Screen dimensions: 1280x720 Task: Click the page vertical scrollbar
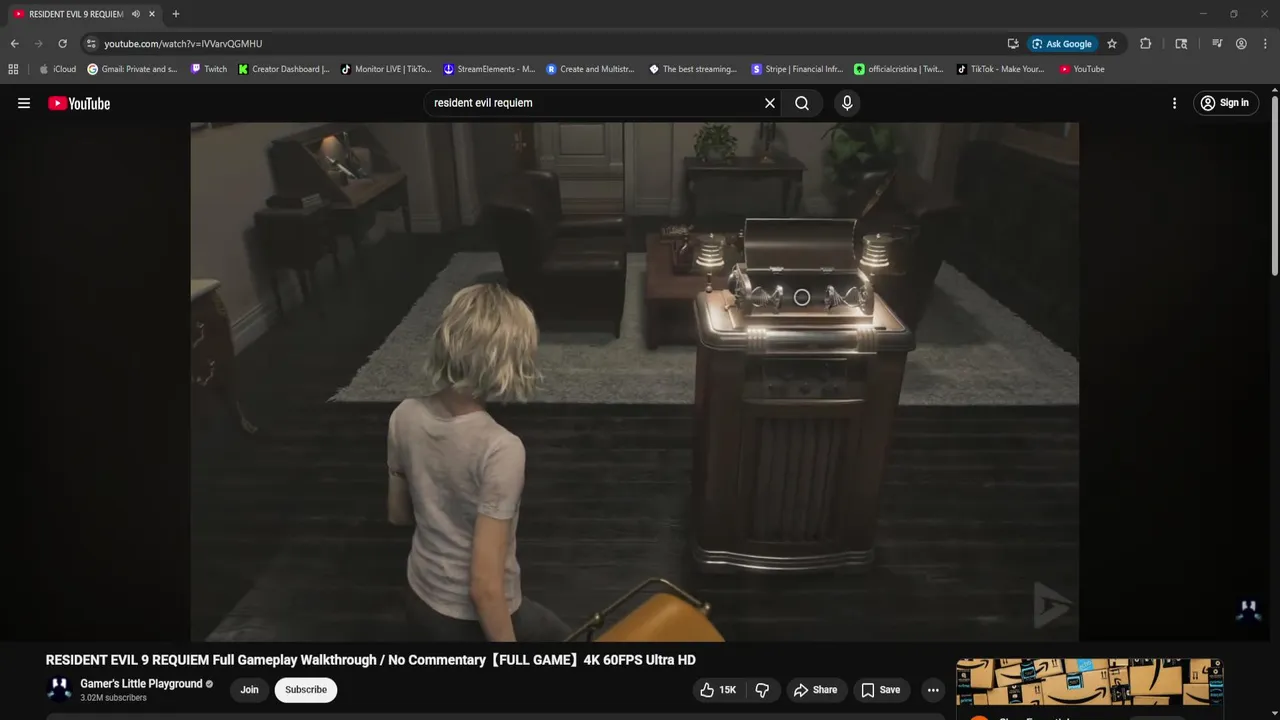pos(1275,185)
